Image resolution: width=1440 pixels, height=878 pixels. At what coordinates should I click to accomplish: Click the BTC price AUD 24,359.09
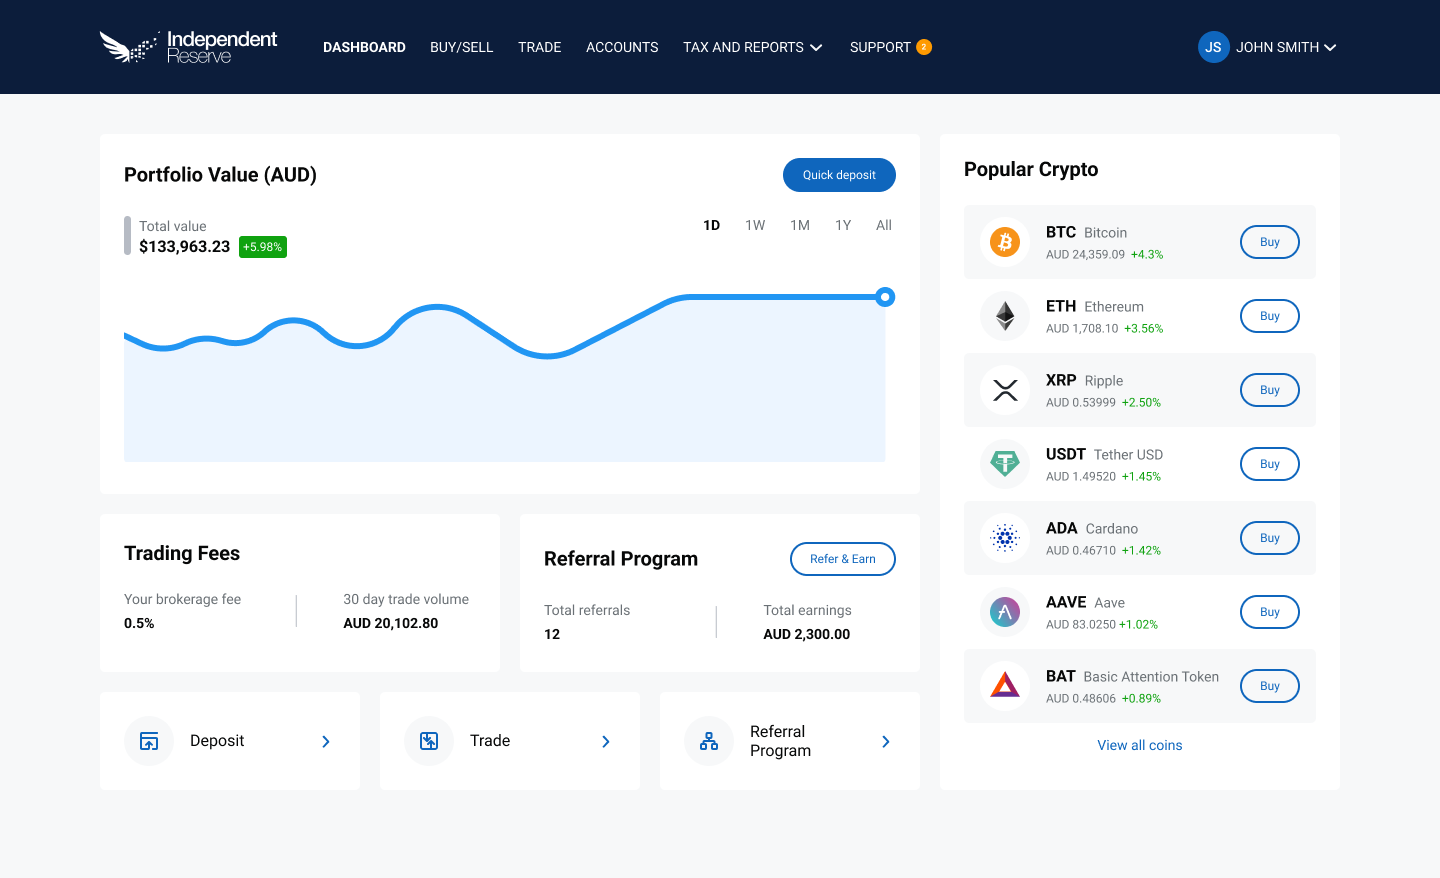(1085, 254)
